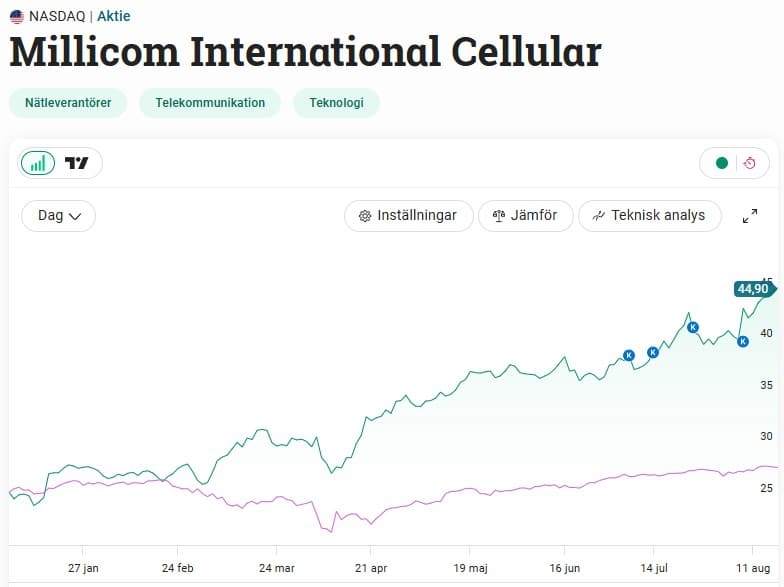
Task: Click the fullscreen expand arrows icon
Action: click(750, 216)
